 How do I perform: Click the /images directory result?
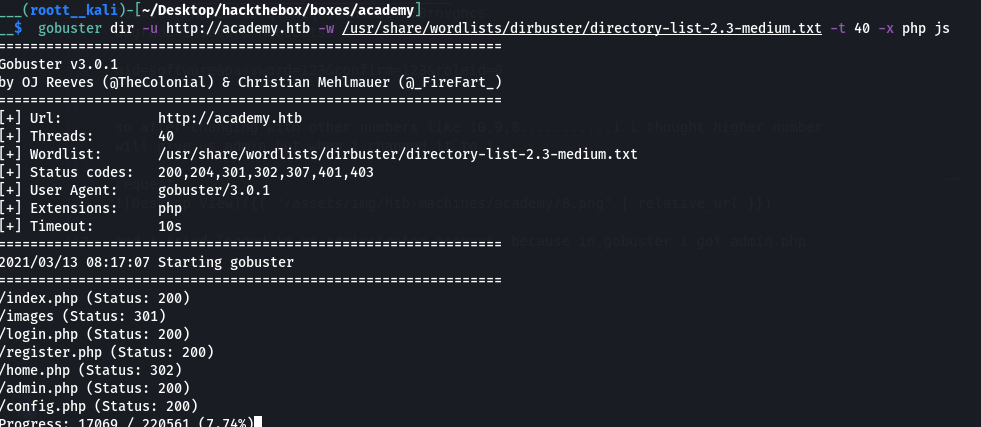[x=82, y=316]
